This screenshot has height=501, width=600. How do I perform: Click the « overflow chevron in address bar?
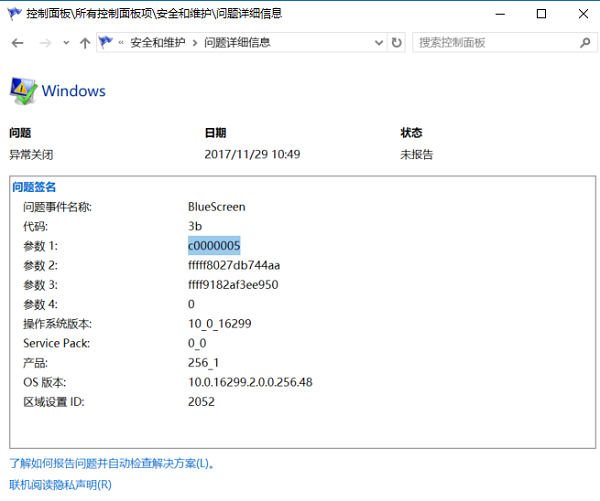point(121,42)
